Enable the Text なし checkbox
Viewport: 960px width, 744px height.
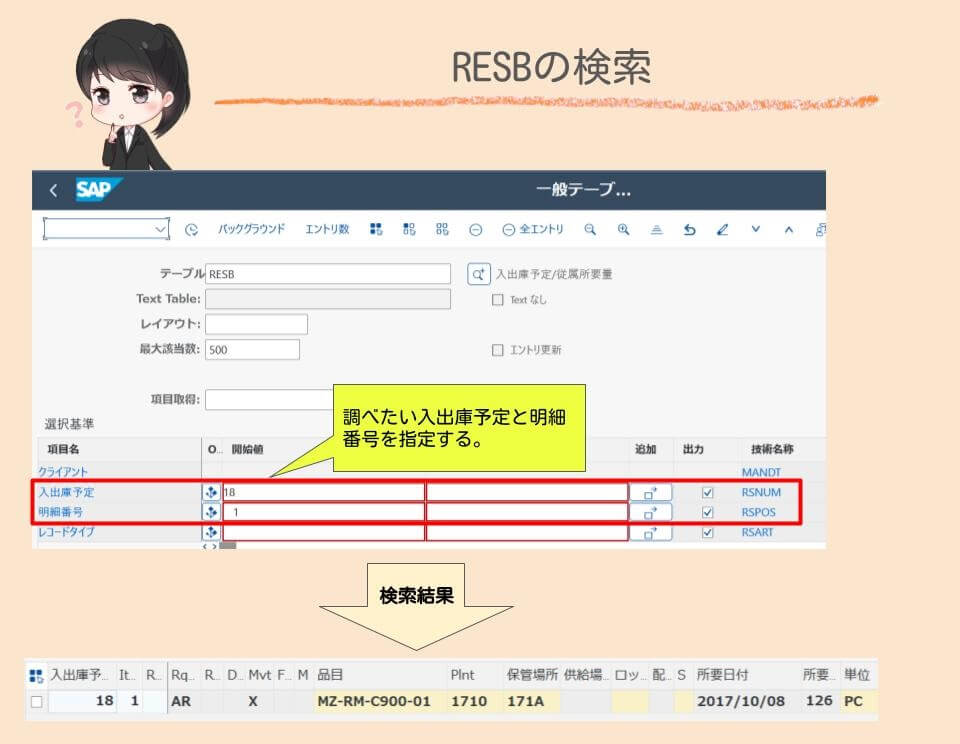(497, 299)
